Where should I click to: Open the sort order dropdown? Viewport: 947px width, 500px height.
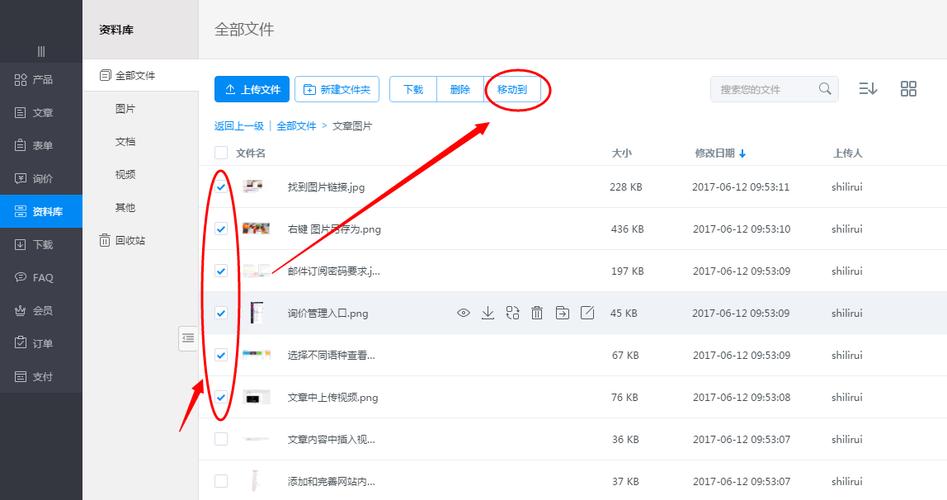point(867,89)
